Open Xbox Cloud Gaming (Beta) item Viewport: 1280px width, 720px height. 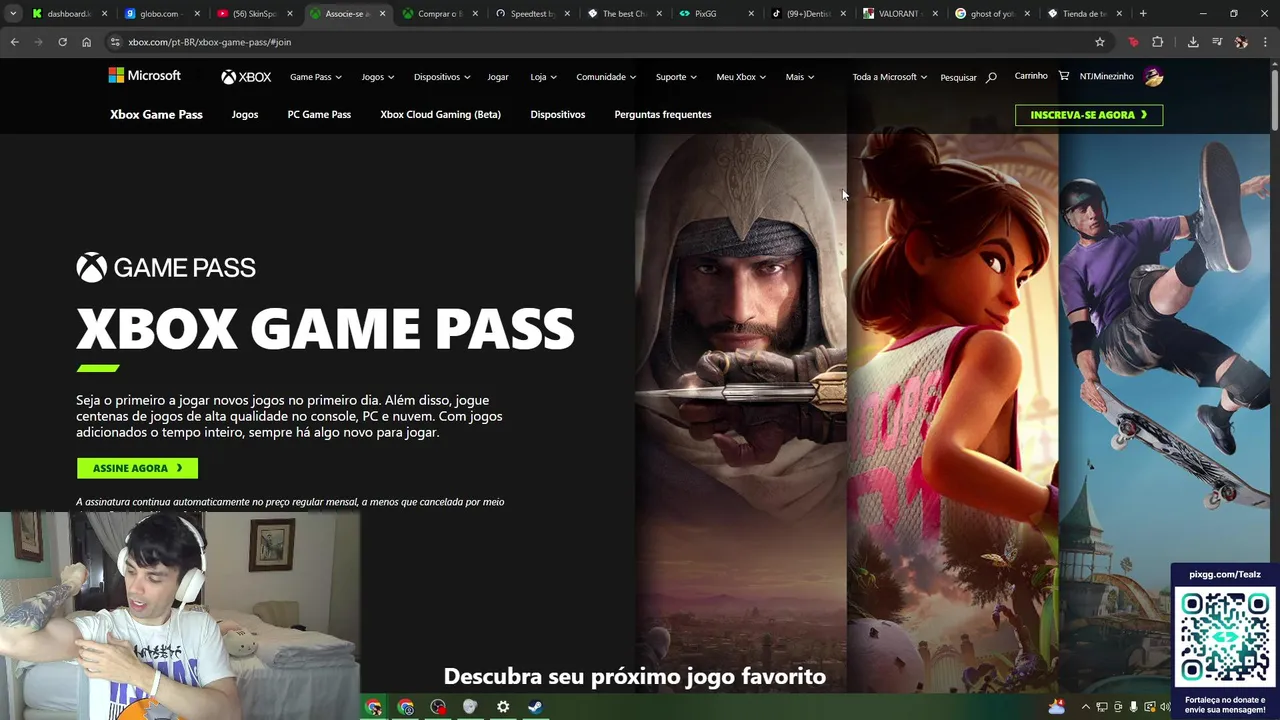pyautogui.click(x=440, y=115)
